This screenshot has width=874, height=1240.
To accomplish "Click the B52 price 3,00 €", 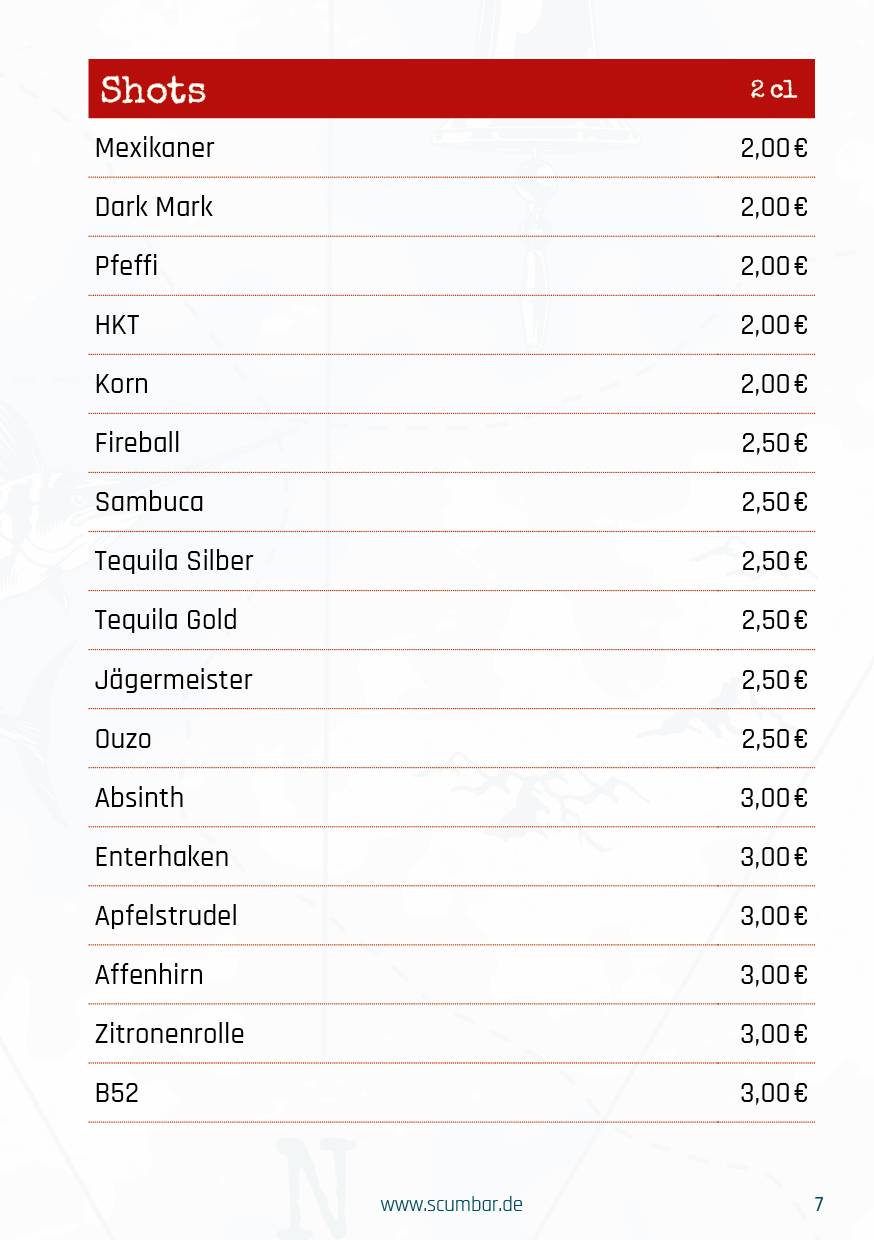I will 774,1093.
